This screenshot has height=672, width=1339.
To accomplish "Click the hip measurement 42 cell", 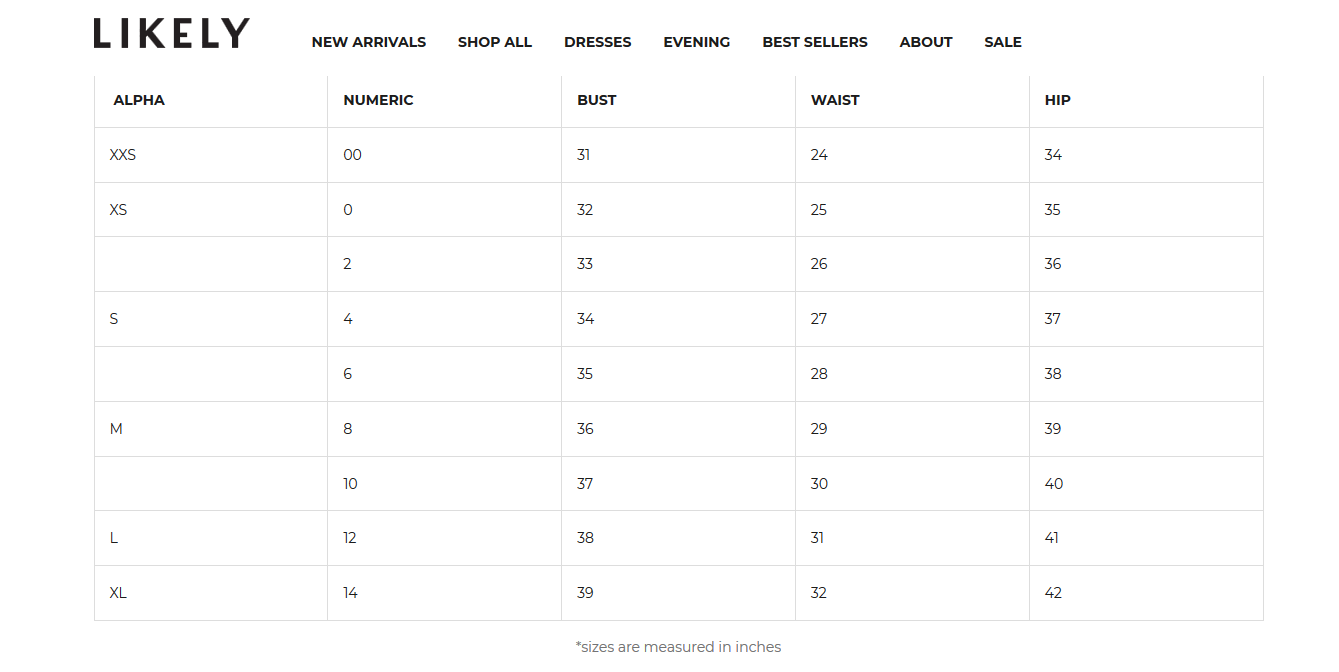I will tap(1053, 593).
